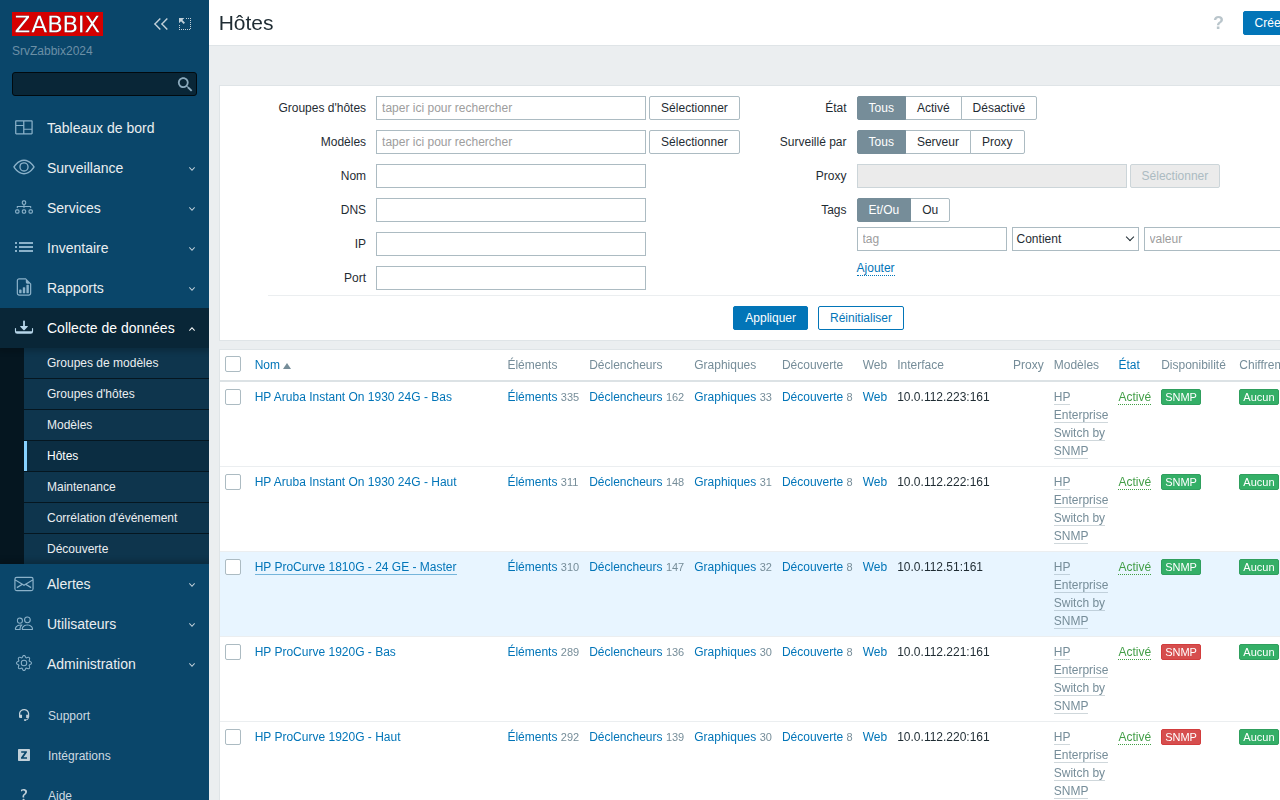This screenshot has height=800, width=1280.
Task: Expand the Rapports menu chevron
Action: [x=192, y=288]
